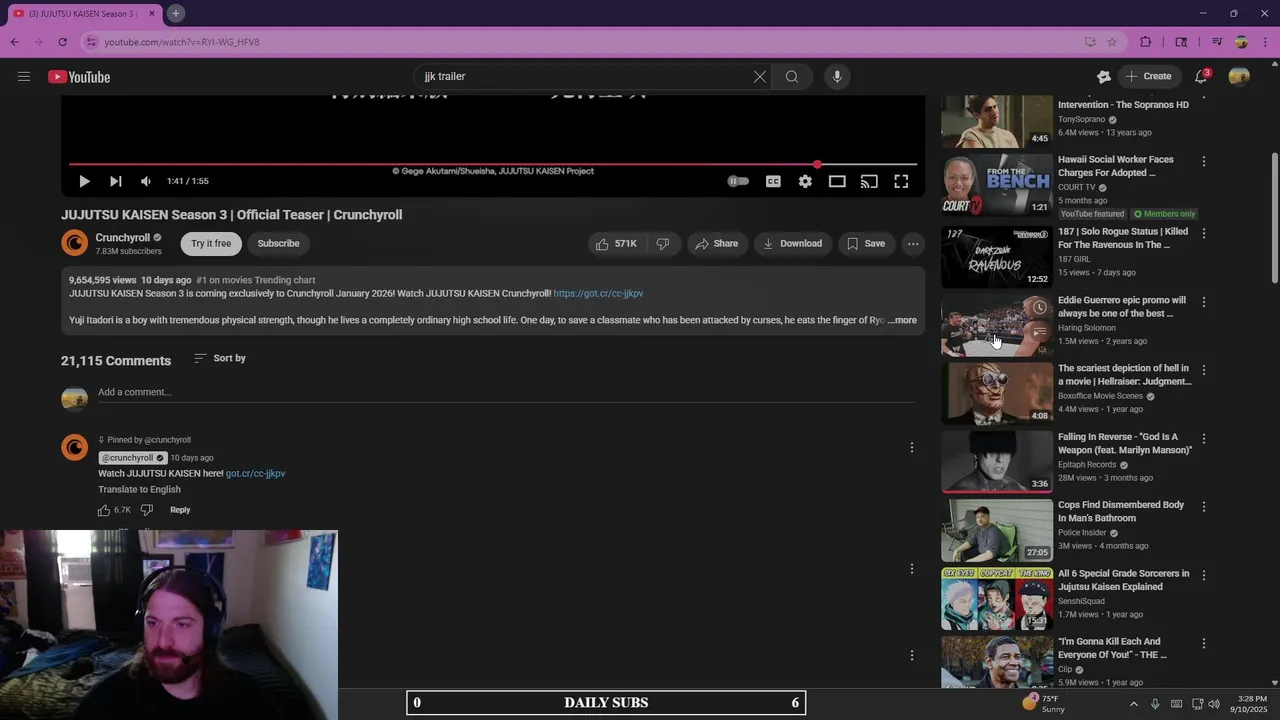Image resolution: width=1280 pixels, height=720 pixels.
Task: Show hidden system tray icons
Action: [x=1133, y=704]
